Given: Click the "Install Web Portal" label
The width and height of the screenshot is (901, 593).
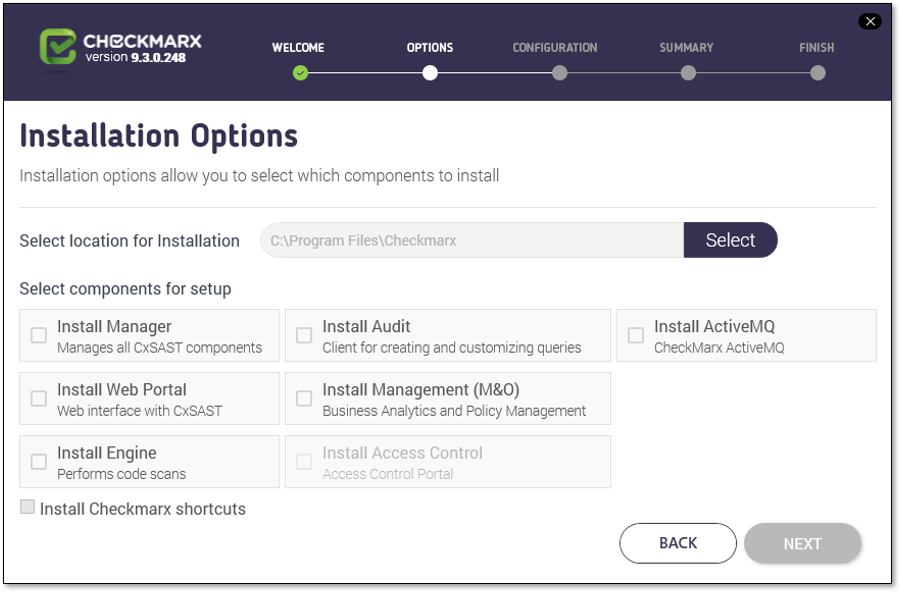Looking at the screenshot, I should click(x=122, y=390).
